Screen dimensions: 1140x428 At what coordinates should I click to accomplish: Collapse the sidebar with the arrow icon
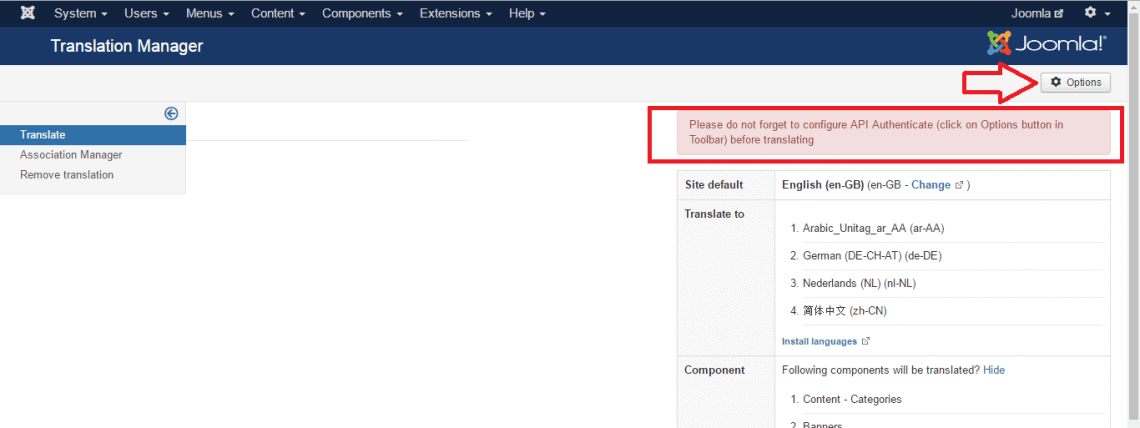(171, 114)
